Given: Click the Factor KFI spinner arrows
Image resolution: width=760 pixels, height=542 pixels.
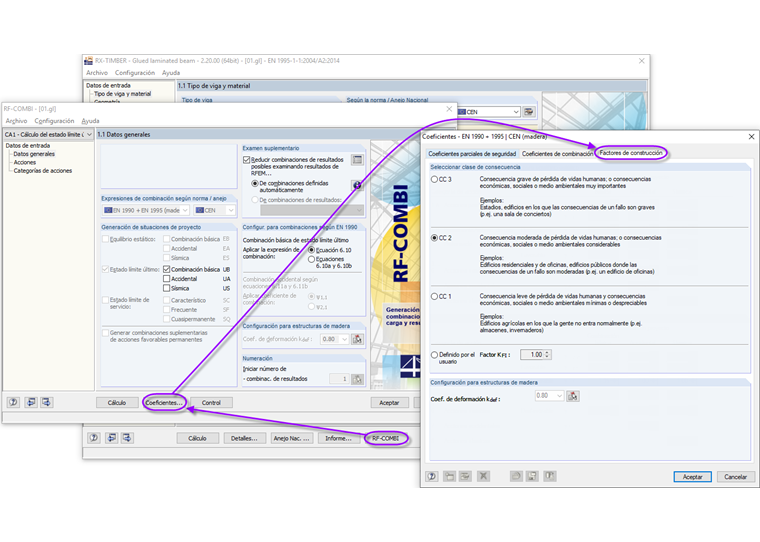Looking at the screenshot, I should pyautogui.click(x=547, y=355).
